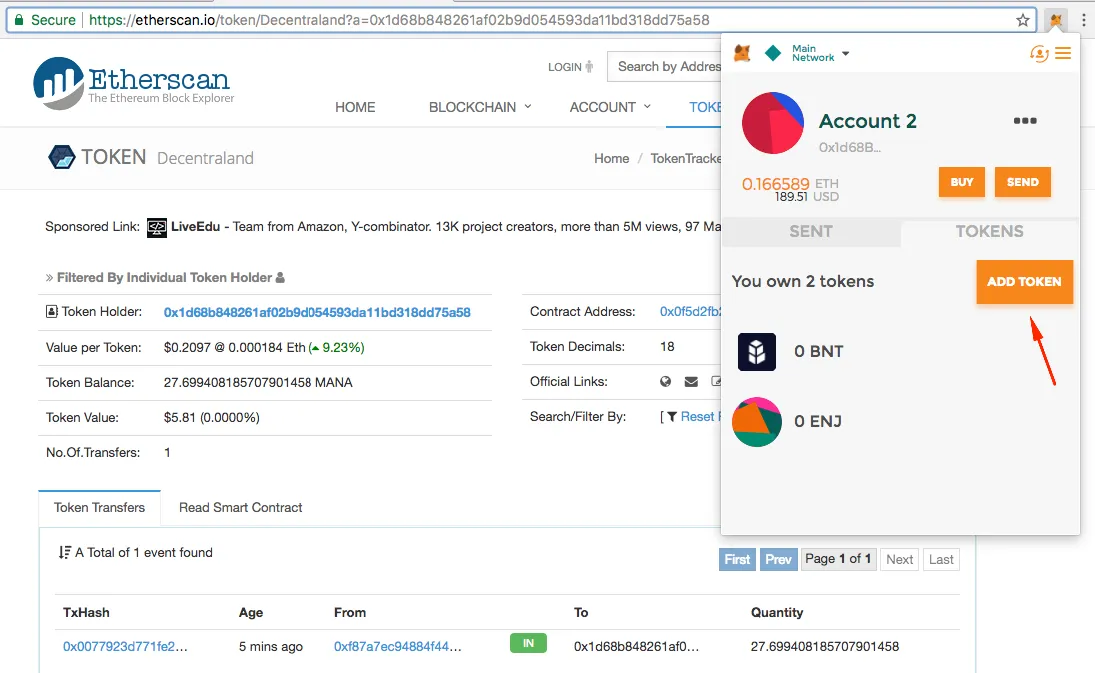This screenshot has width=1095, height=673.
Task: Click the LiveEdu sponsor logo icon
Action: (x=157, y=228)
